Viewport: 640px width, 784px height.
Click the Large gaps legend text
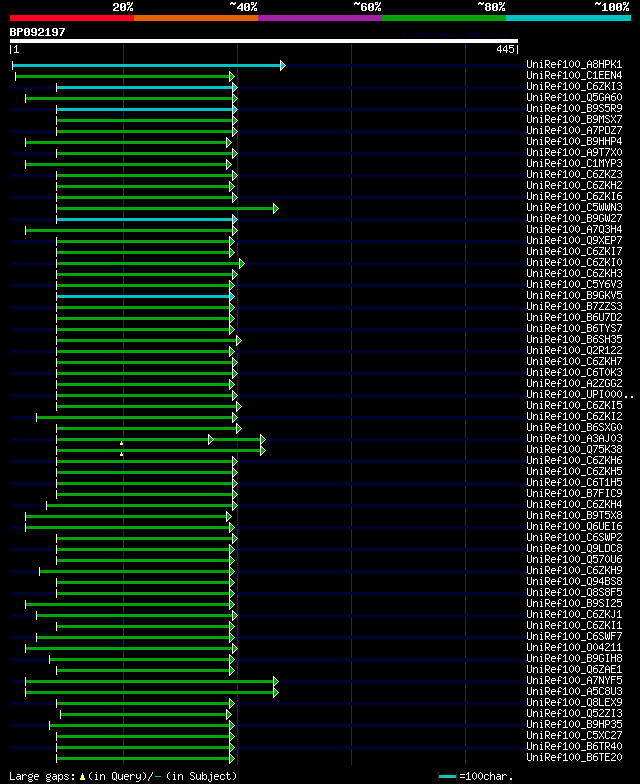[x=123, y=776]
